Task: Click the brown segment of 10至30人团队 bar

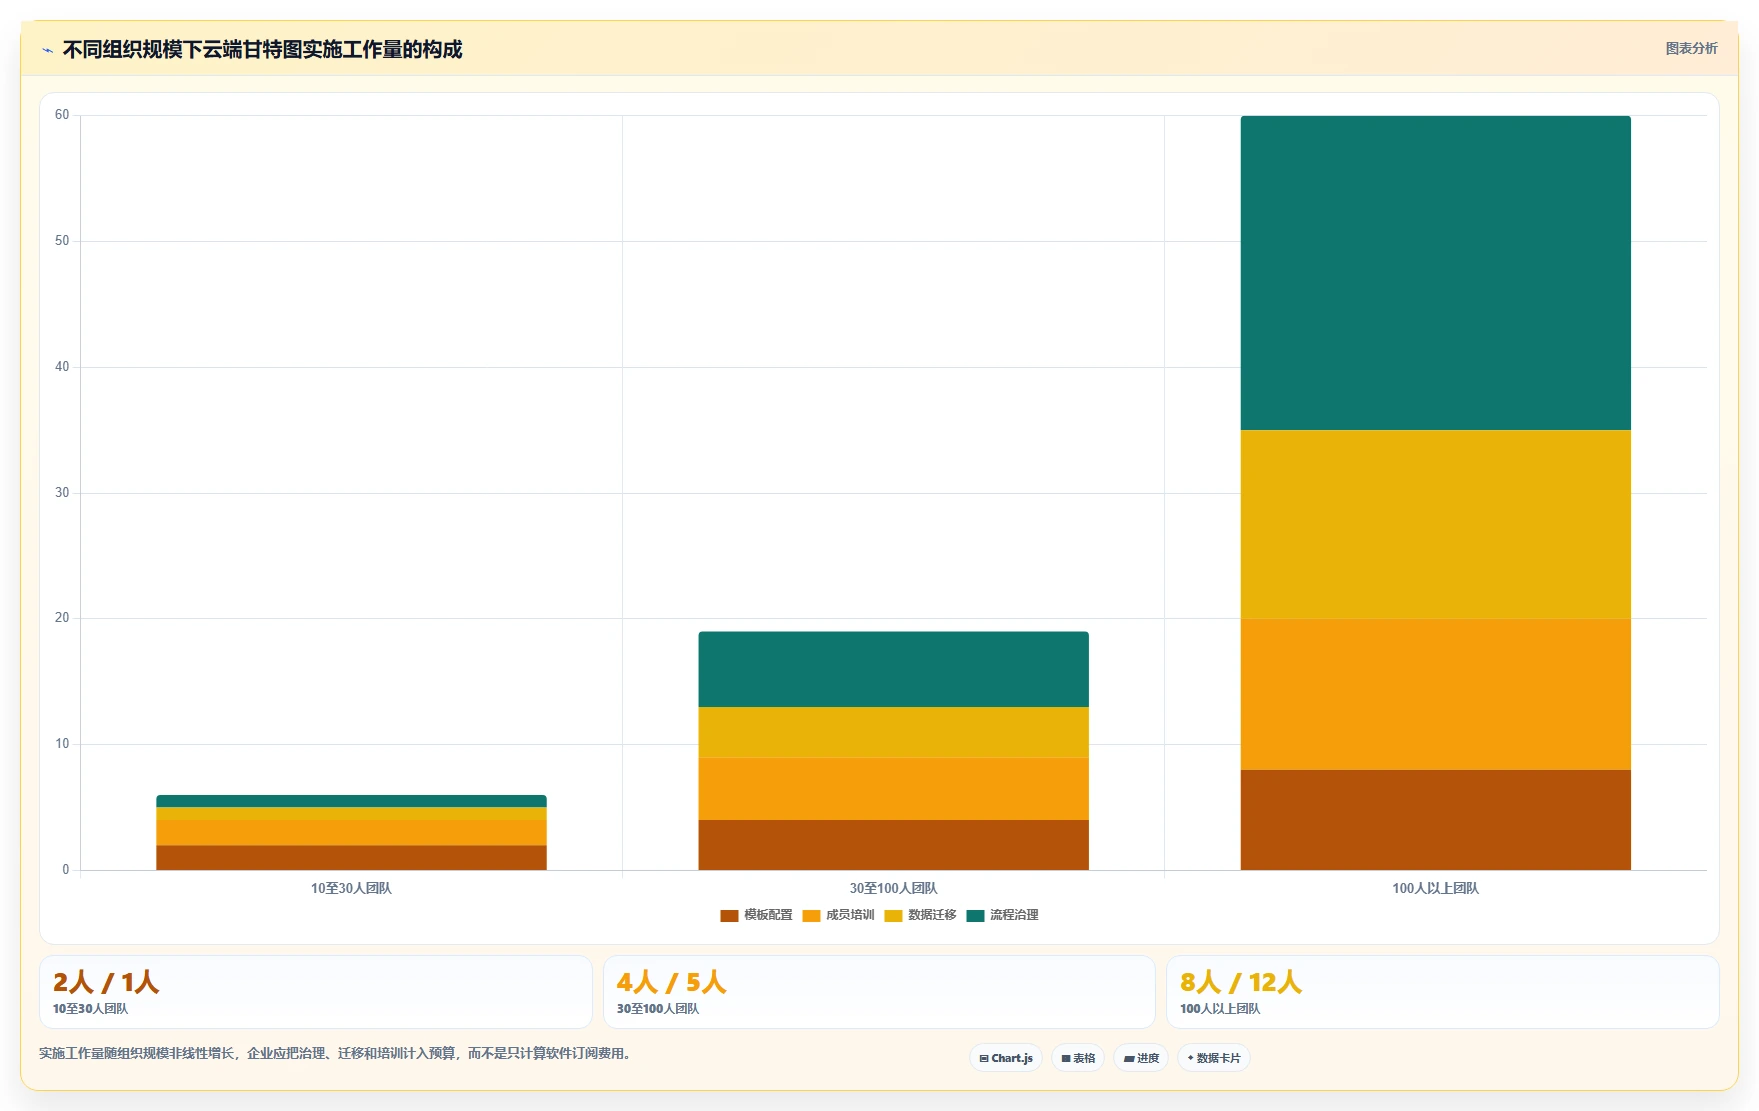Action: point(351,858)
